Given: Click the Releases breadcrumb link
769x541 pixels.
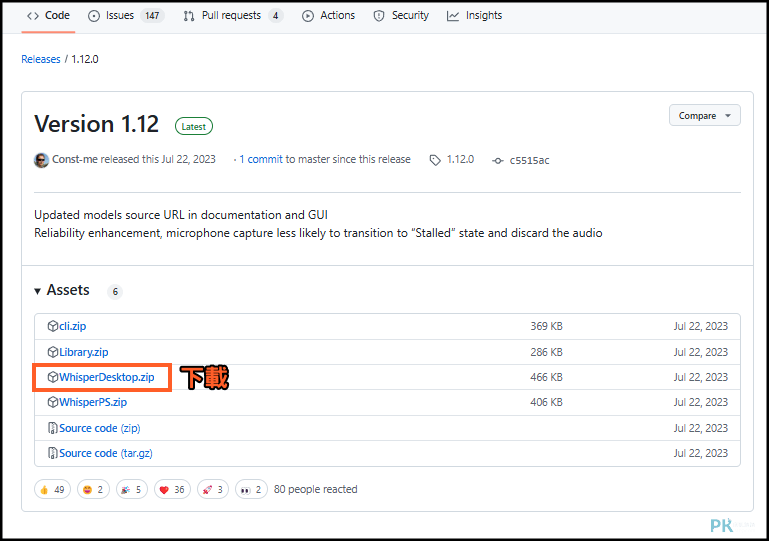Looking at the screenshot, I should point(41,59).
